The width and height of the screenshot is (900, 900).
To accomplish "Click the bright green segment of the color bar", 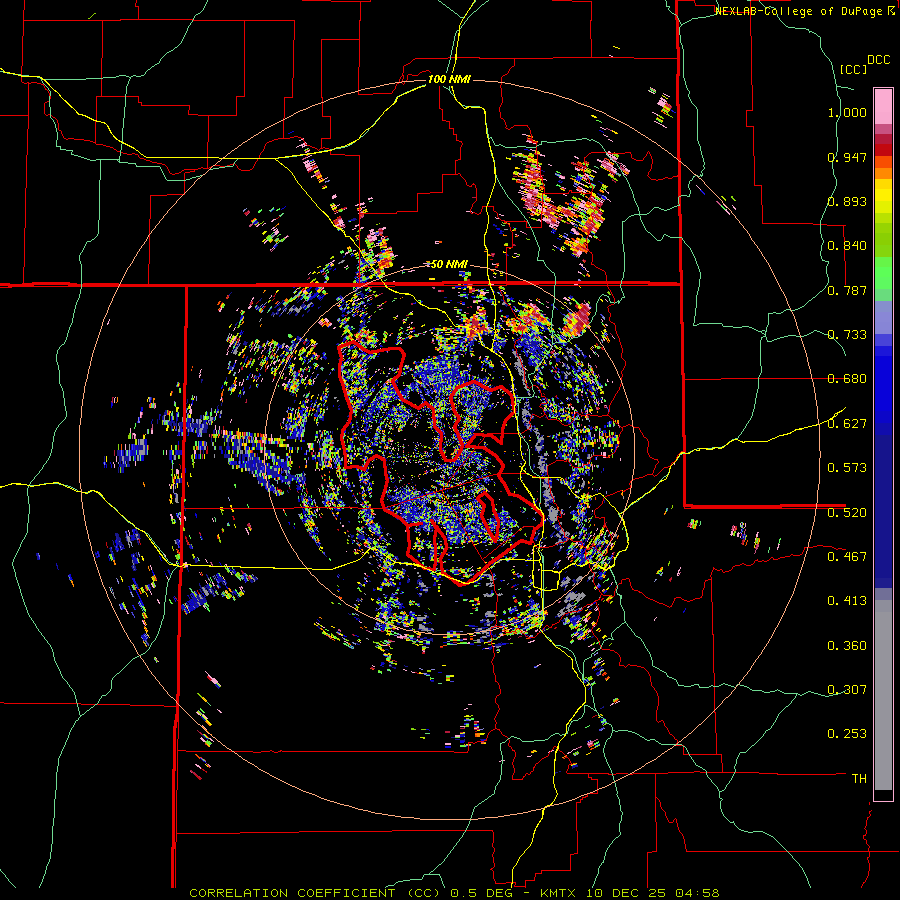I will point(883,273).
